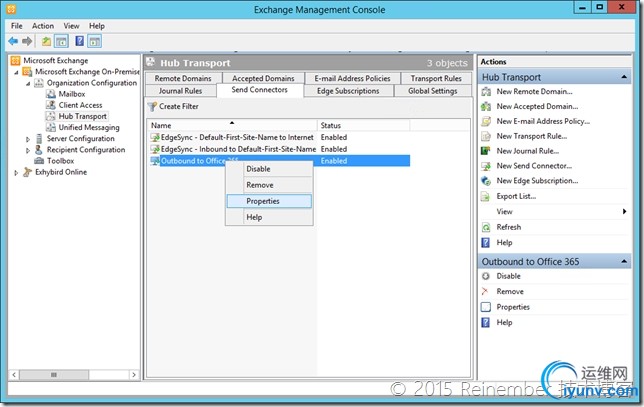Click the green Refresh icon

click(x=486, y=227)
